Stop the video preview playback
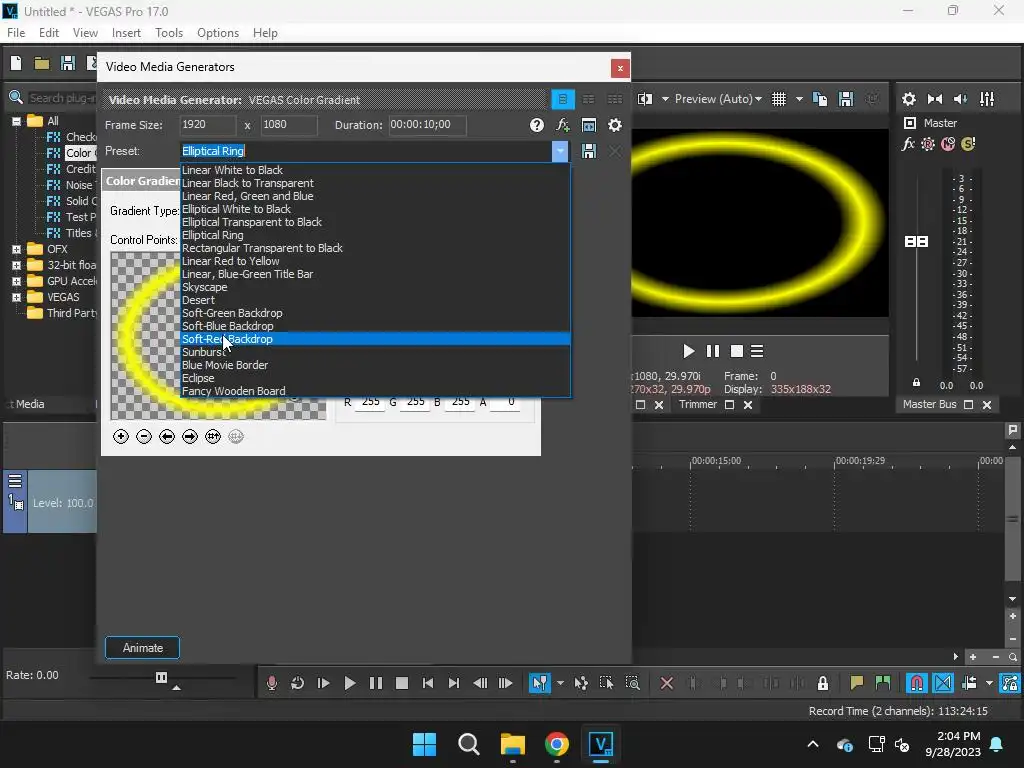Image resolution: width=1024 pixels, height=768 pixels. 737,352
